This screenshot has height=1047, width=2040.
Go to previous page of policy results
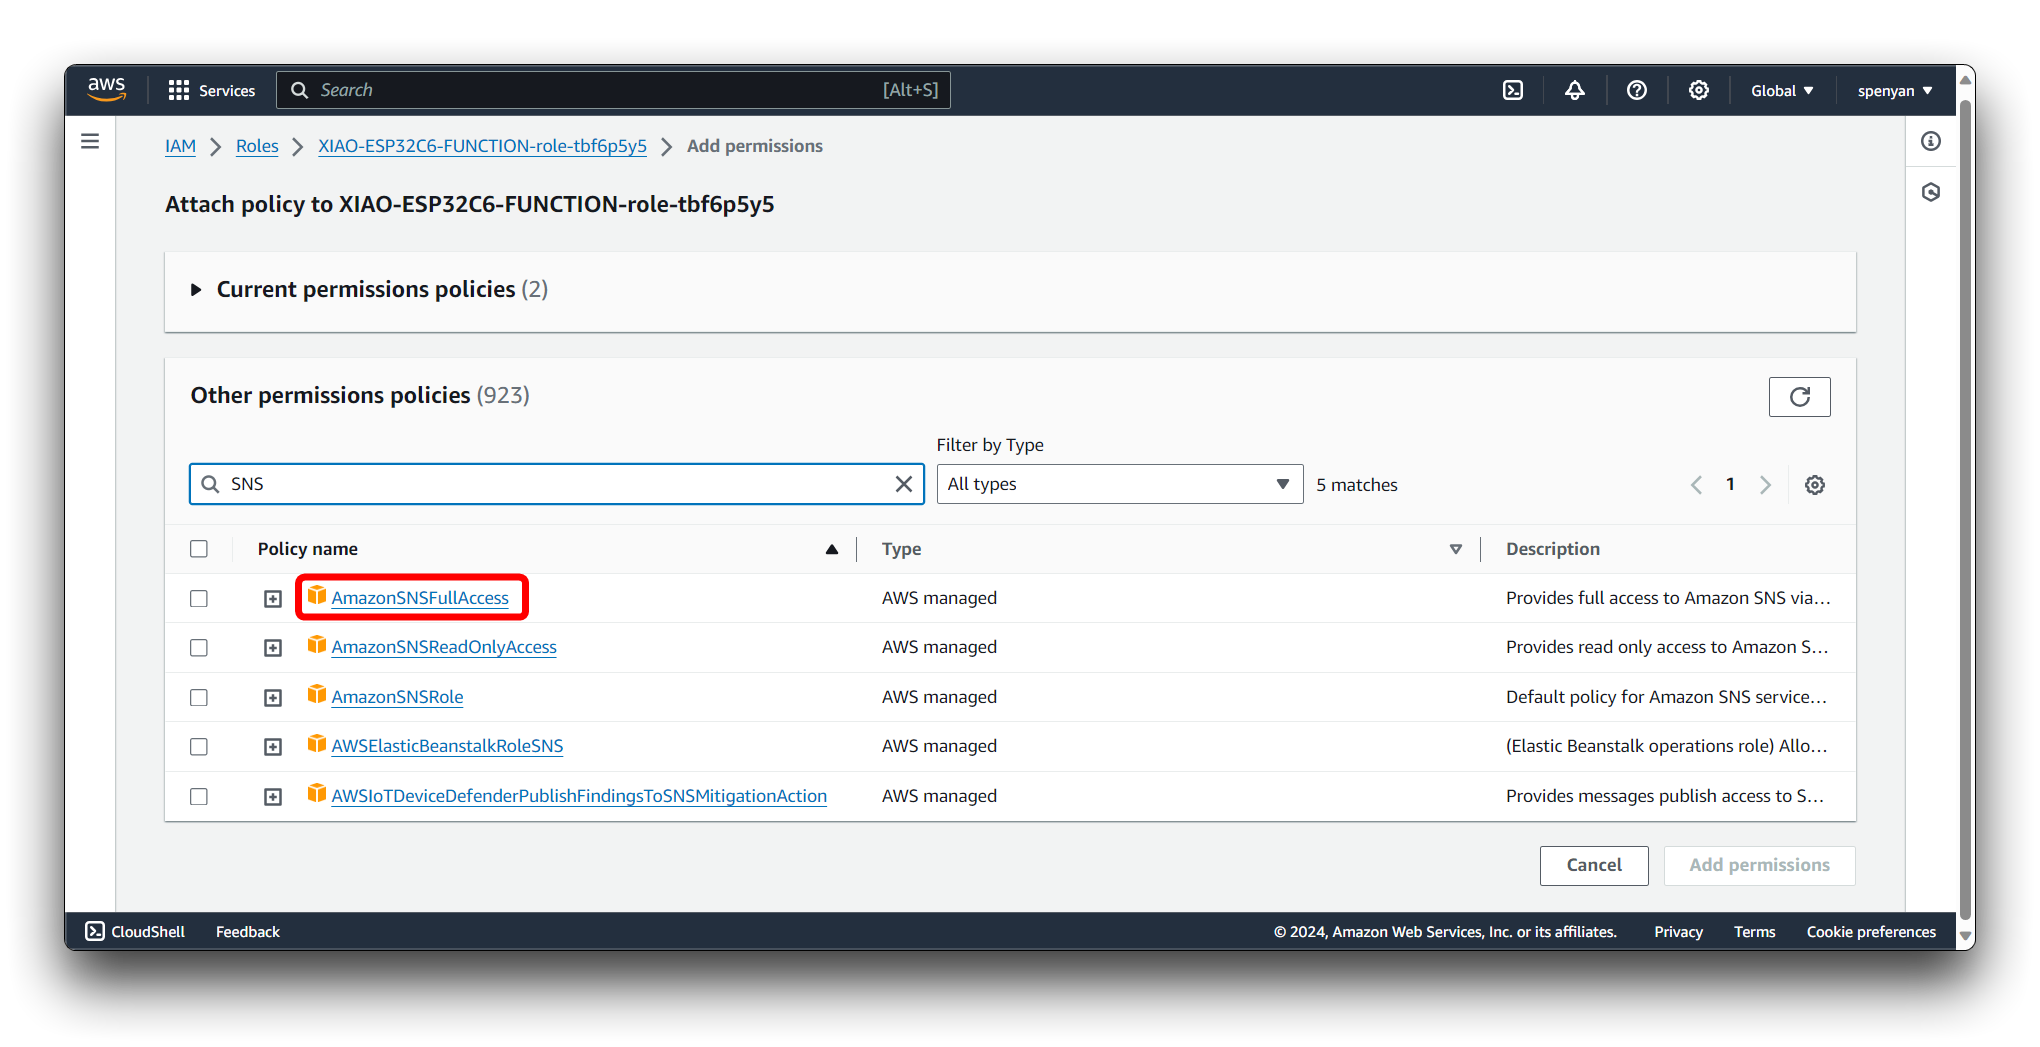(1696, 485)
